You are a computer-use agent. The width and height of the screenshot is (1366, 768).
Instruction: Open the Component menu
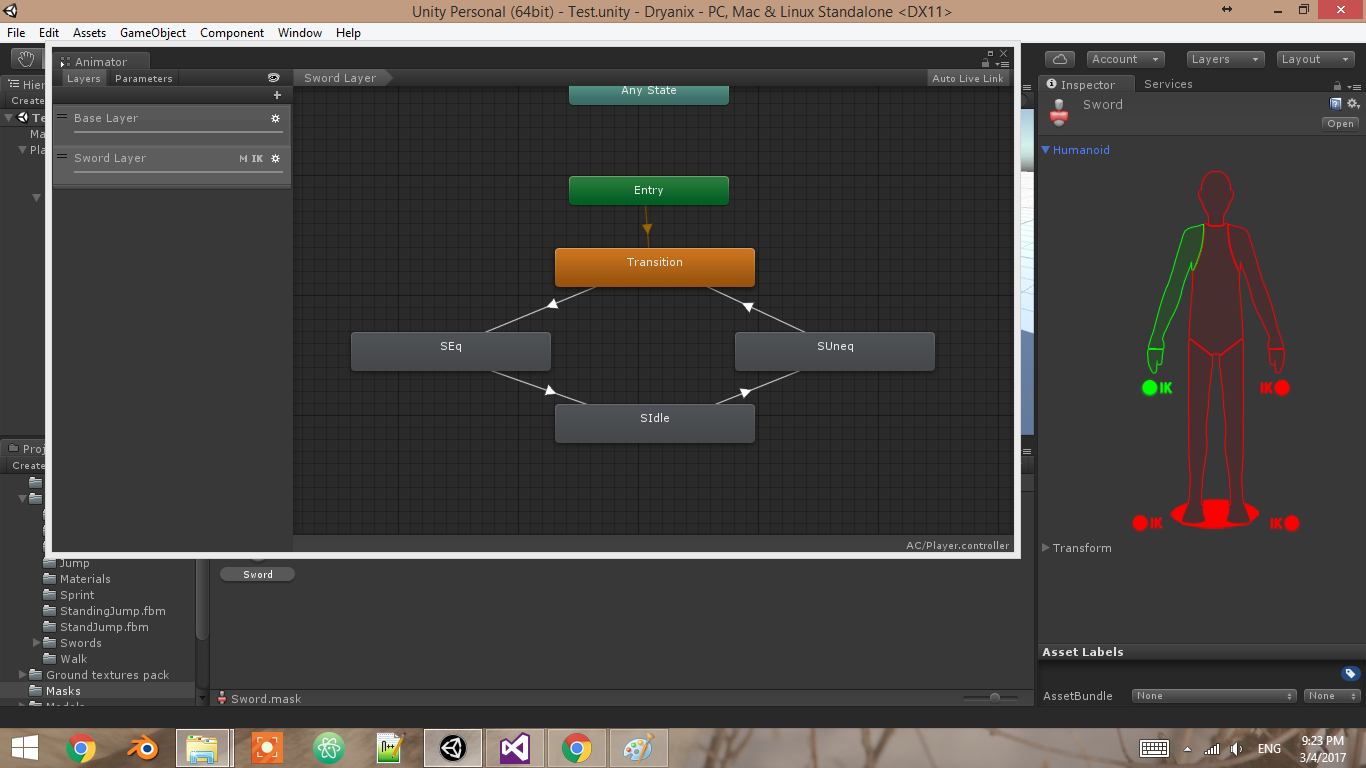pos(232,32)
